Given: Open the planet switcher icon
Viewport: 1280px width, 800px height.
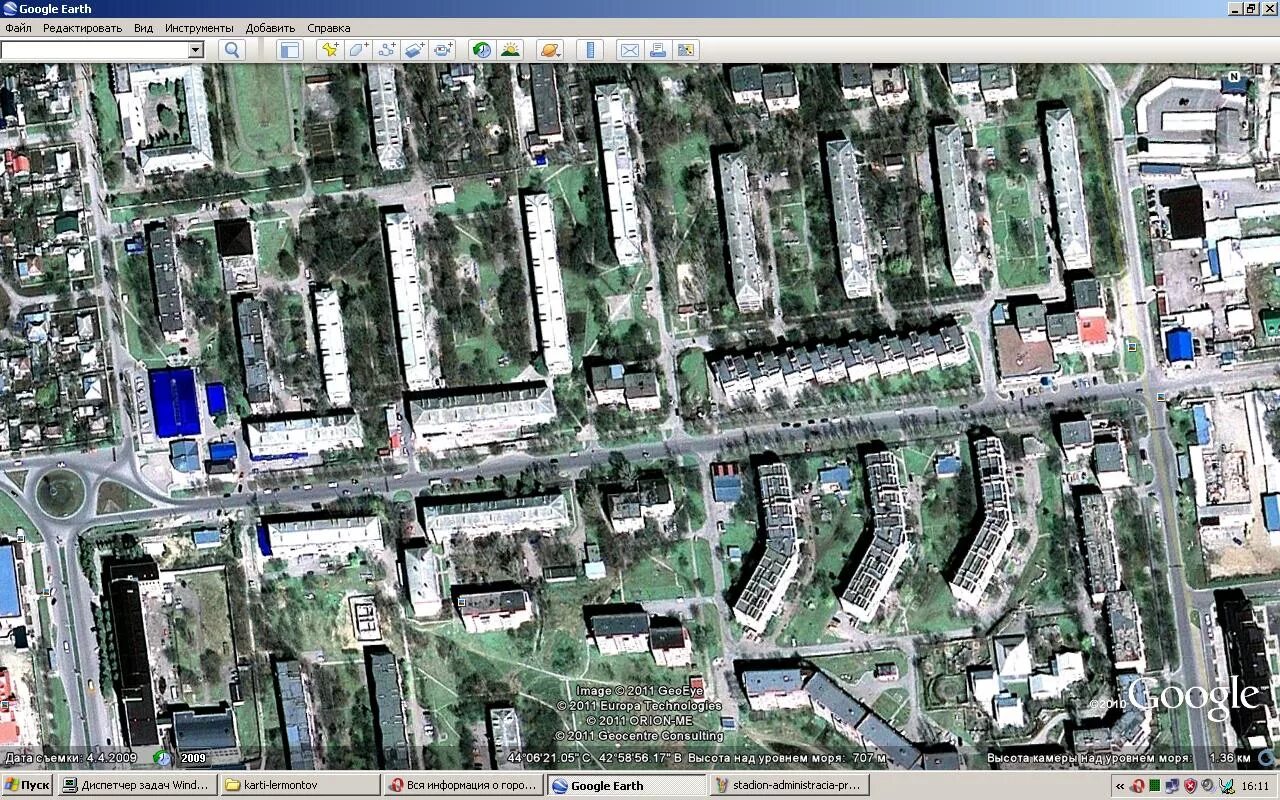Looking at the screenshot, I should coord(550,49).
